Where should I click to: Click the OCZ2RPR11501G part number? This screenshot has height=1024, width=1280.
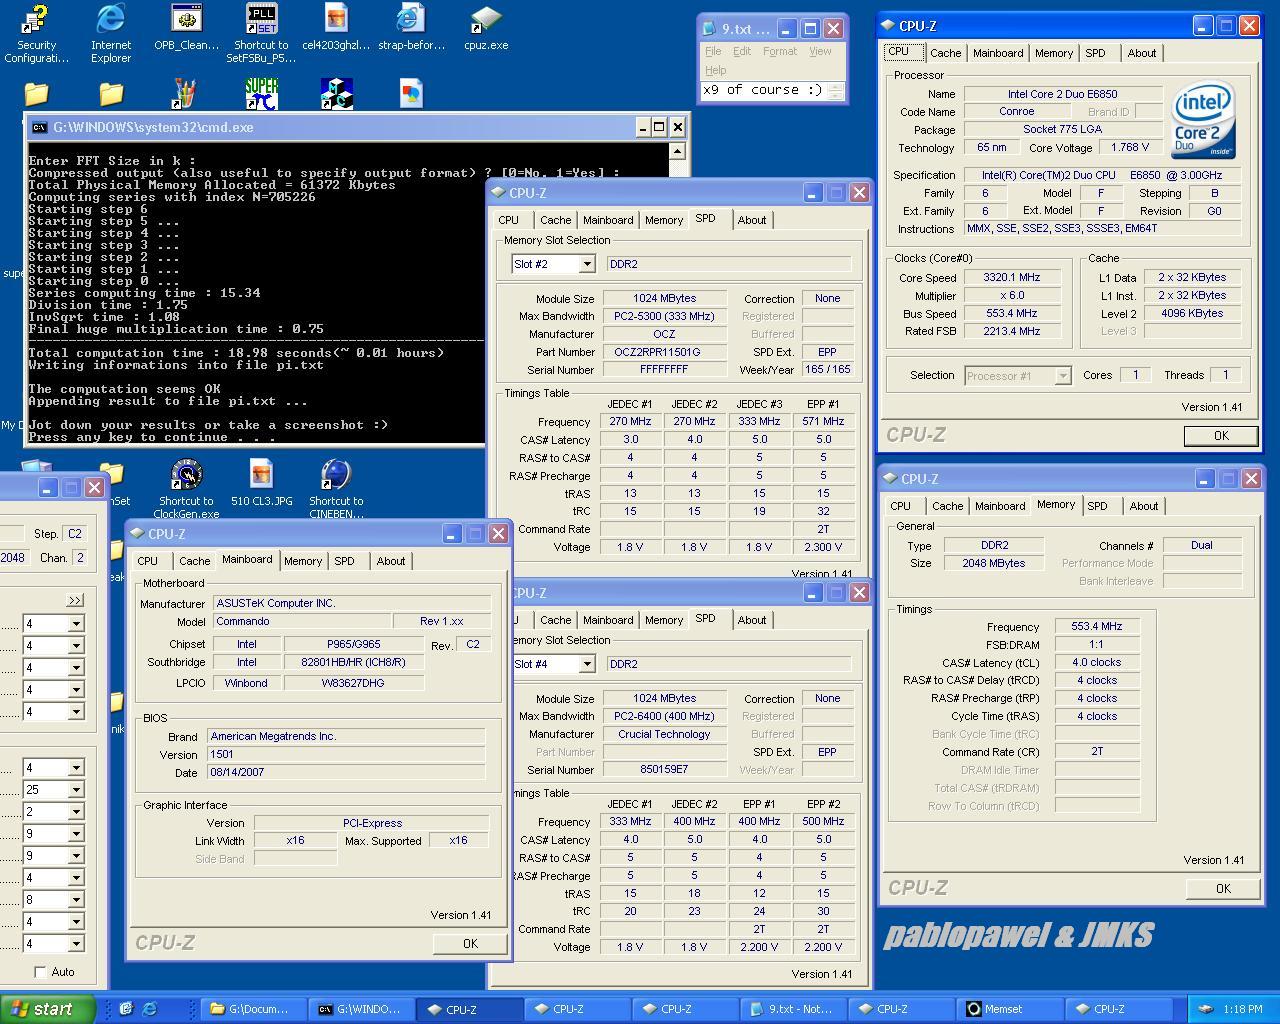[x=665, y=352]
